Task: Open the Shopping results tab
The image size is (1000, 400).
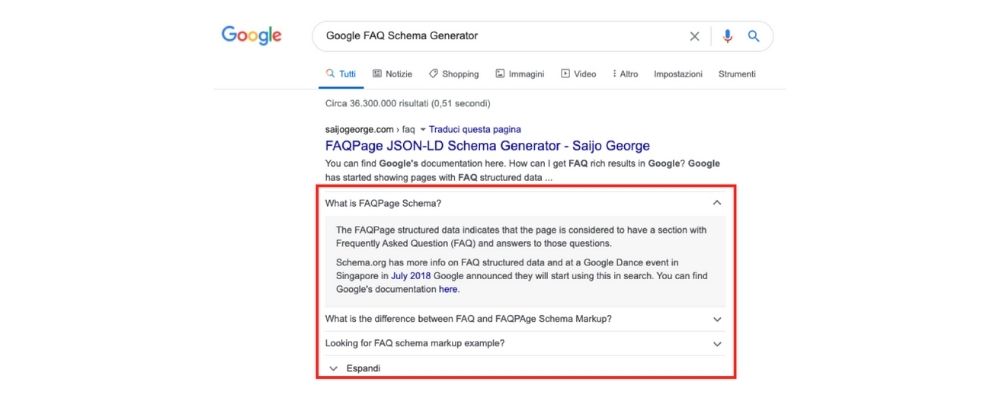Action: click(453, 74)
